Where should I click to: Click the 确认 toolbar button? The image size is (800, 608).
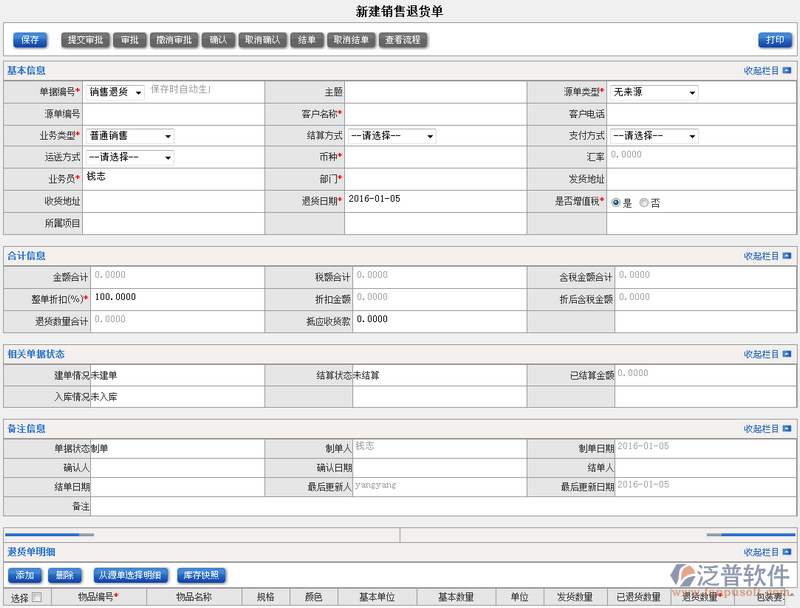pos(218,40)
